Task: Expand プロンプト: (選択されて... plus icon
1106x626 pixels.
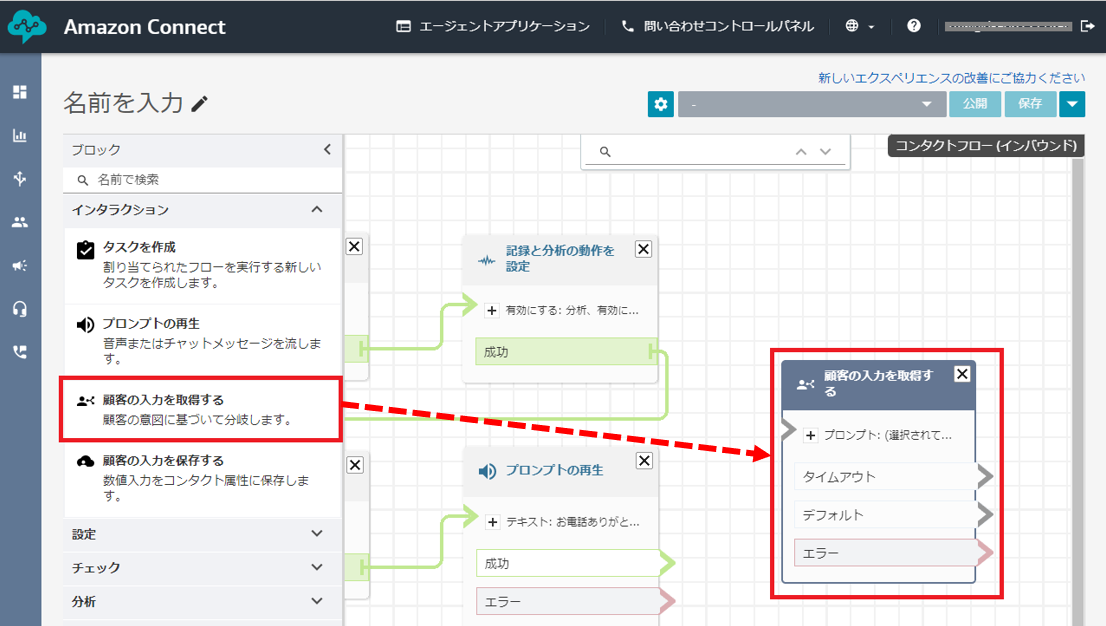Action: pos(810,435)
